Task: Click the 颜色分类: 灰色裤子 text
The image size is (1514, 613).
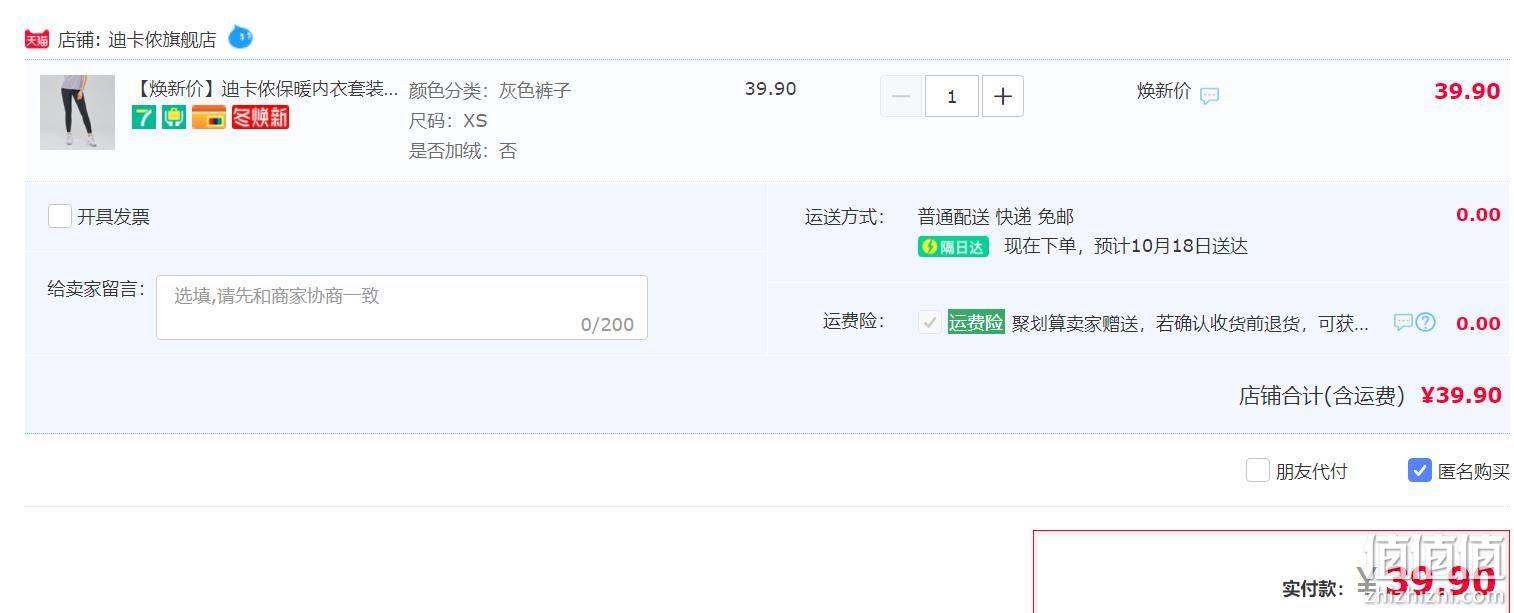Action: pos(490,91)
